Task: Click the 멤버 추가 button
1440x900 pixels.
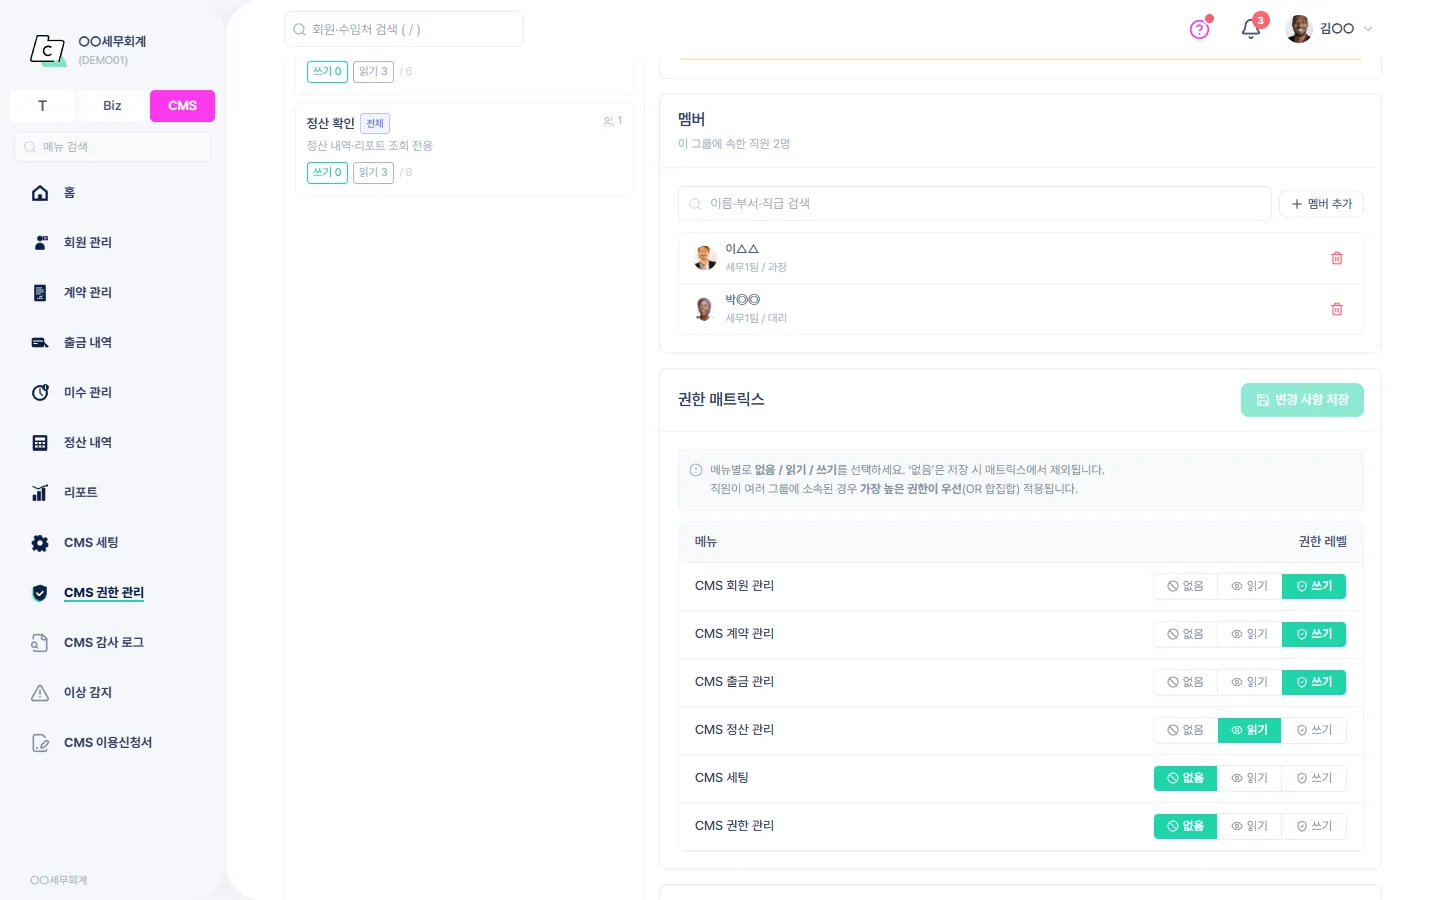Action: 1321,204
